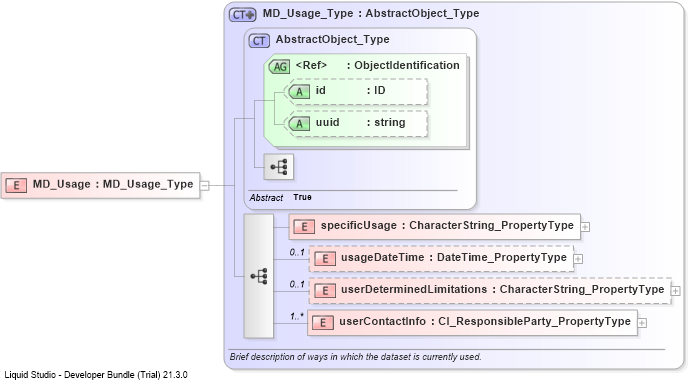Click the E icon of userContactInfo

point(322,323)
